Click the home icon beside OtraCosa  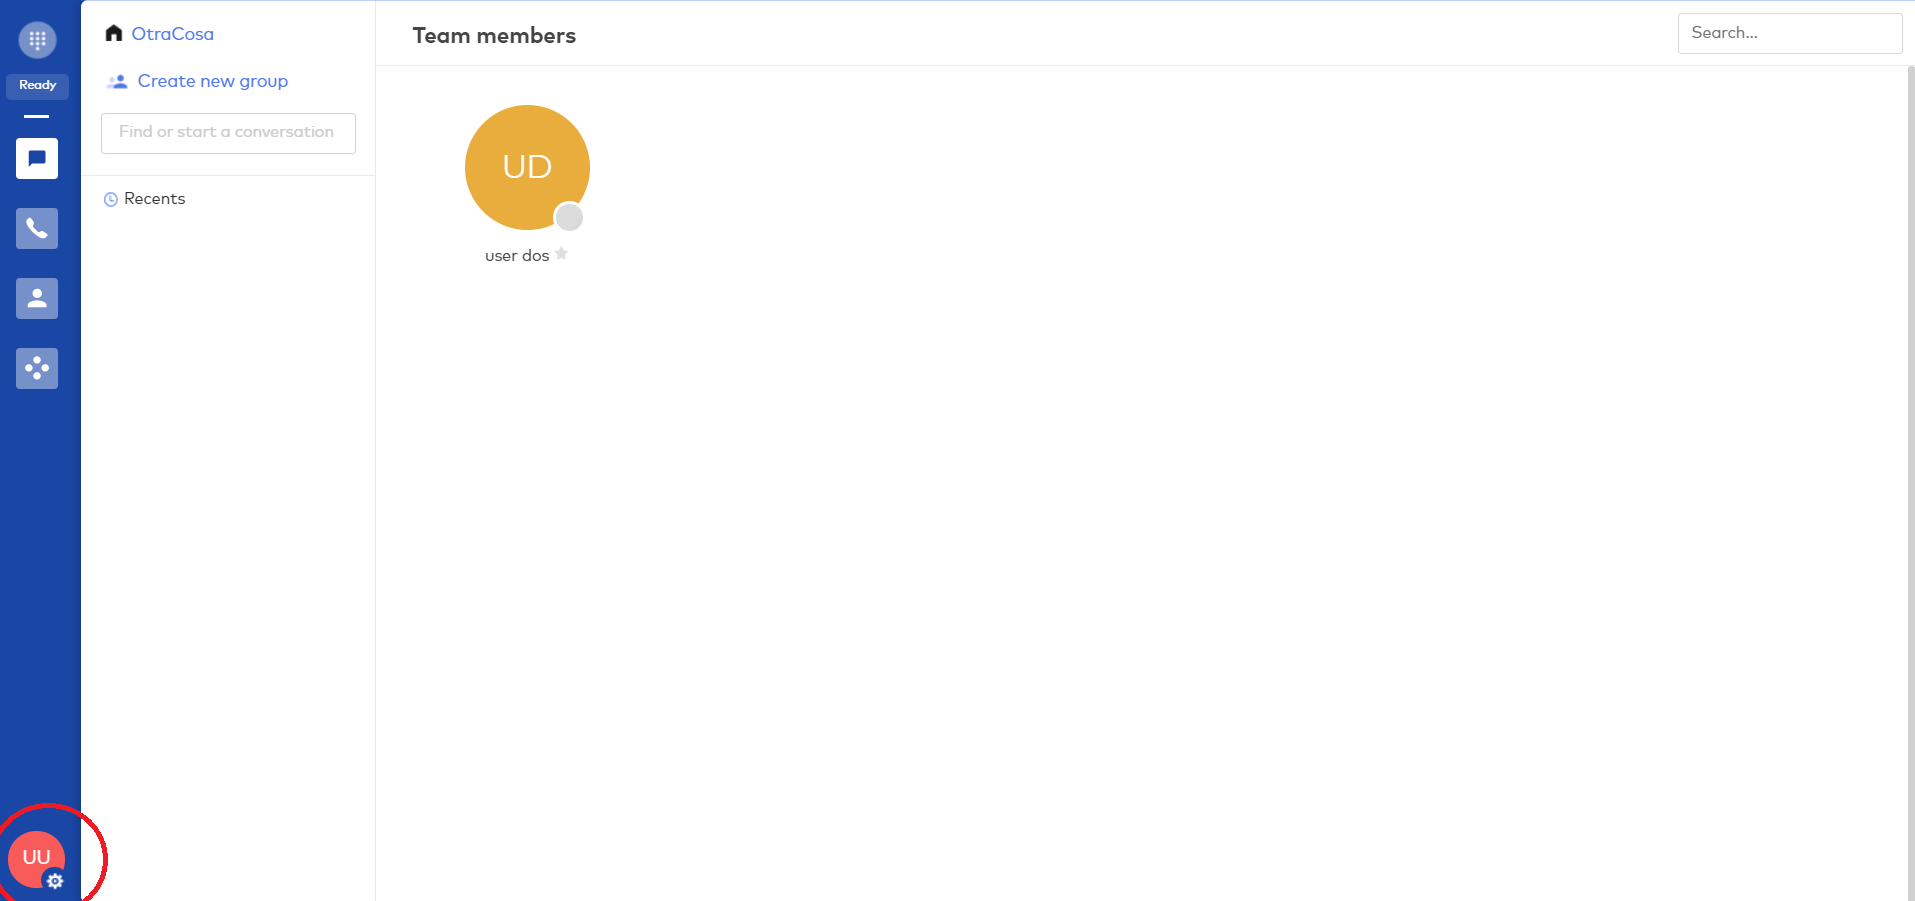click(x=114, y=34)
